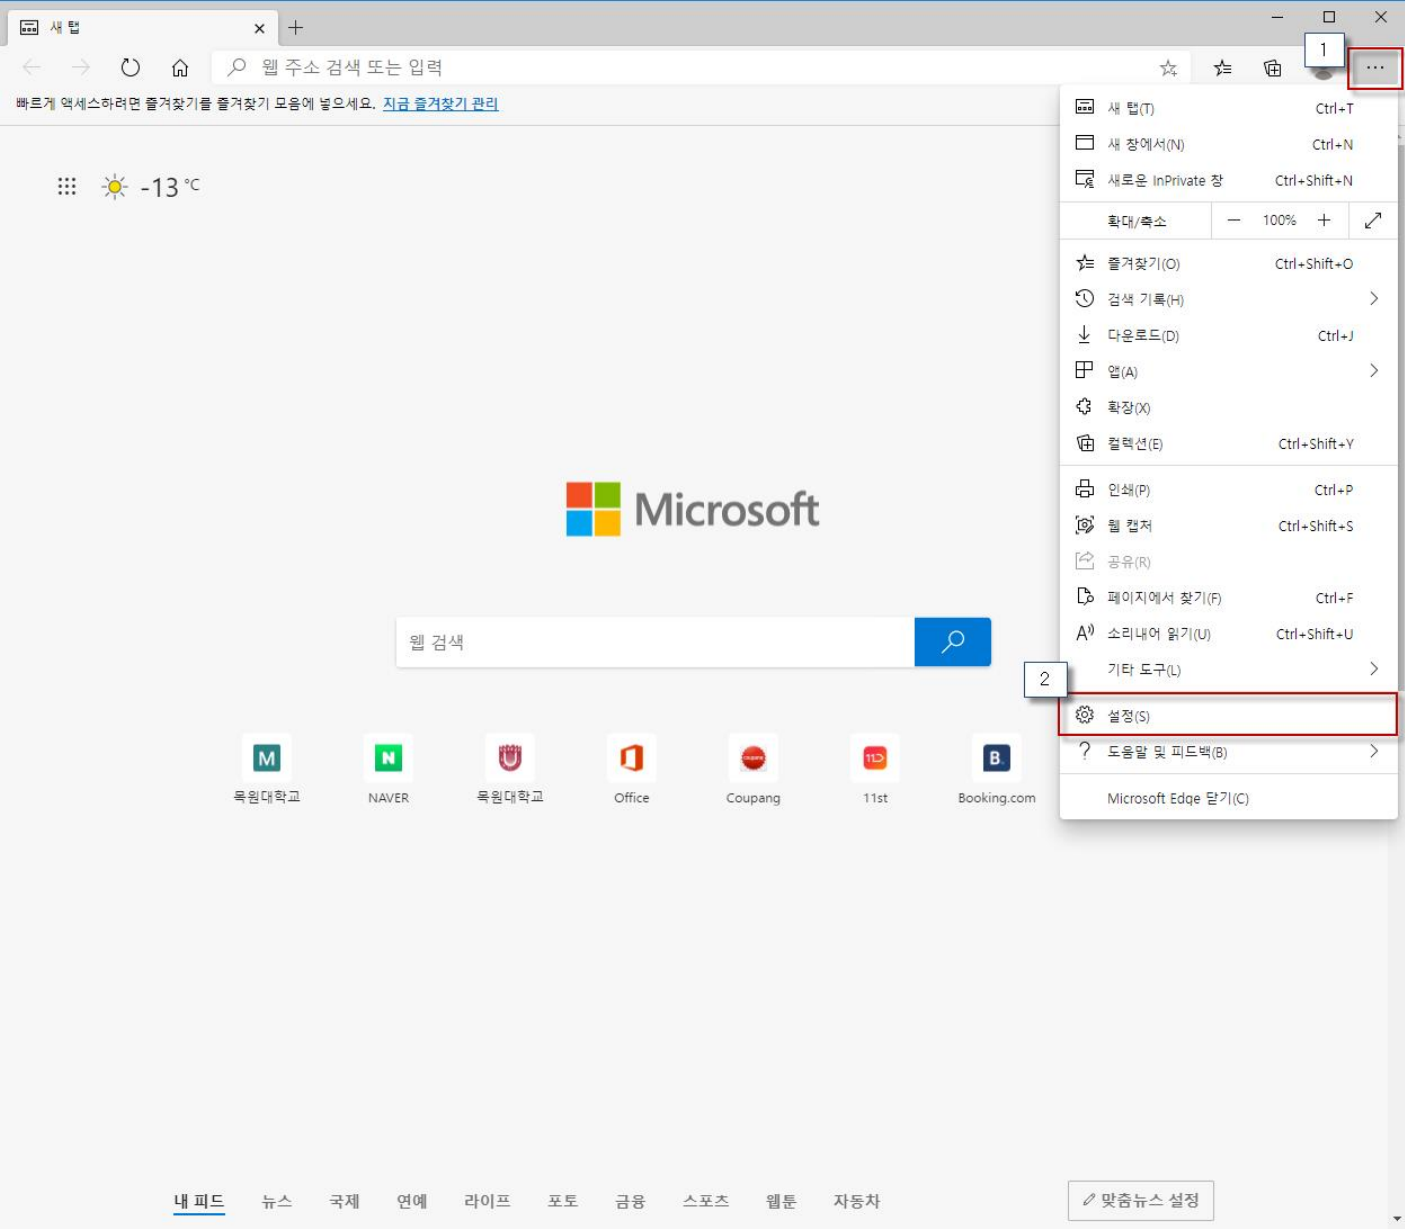Image resolution: width=1405 pixels, height=1229 pixels.
Task: Click the NAVER quick link tile
Action: [388, 759]
